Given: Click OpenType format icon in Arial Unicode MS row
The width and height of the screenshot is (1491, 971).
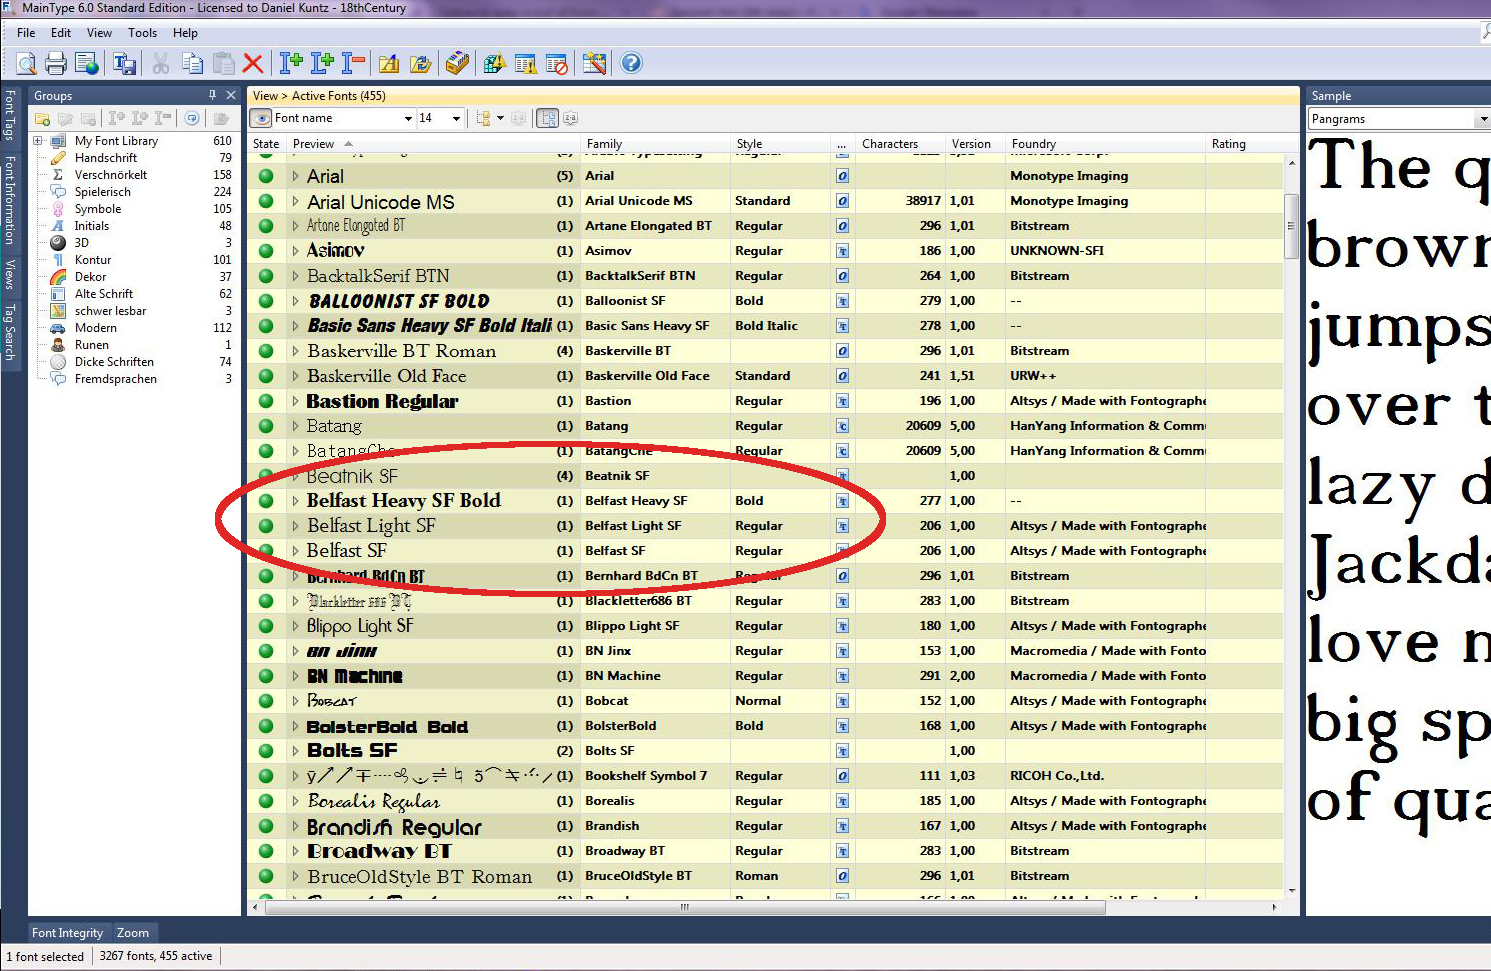Looking at the screenshot, I should (x=842, y=201).
